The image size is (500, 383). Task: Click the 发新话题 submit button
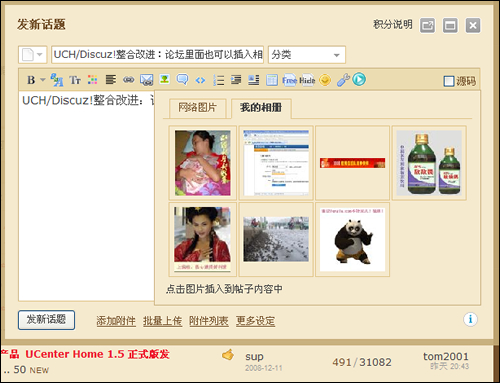click(x=46, y=320)
